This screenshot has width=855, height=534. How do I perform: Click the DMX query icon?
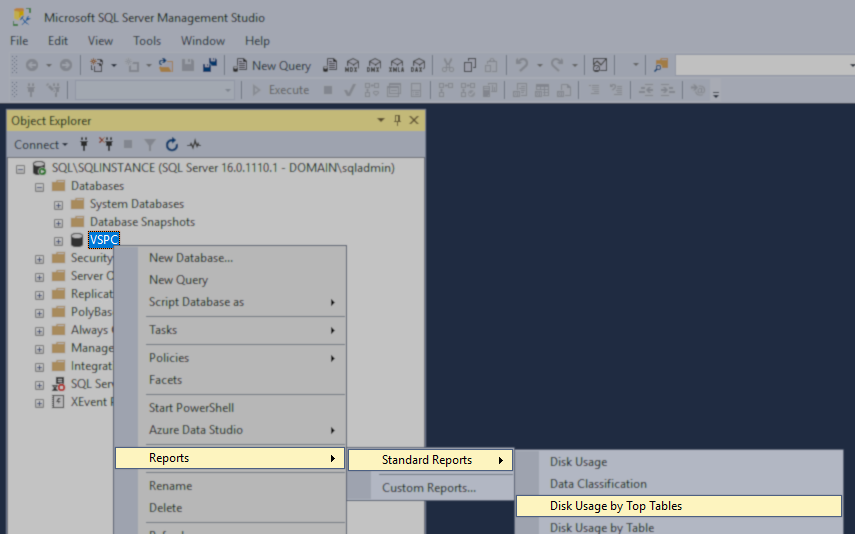374,66
